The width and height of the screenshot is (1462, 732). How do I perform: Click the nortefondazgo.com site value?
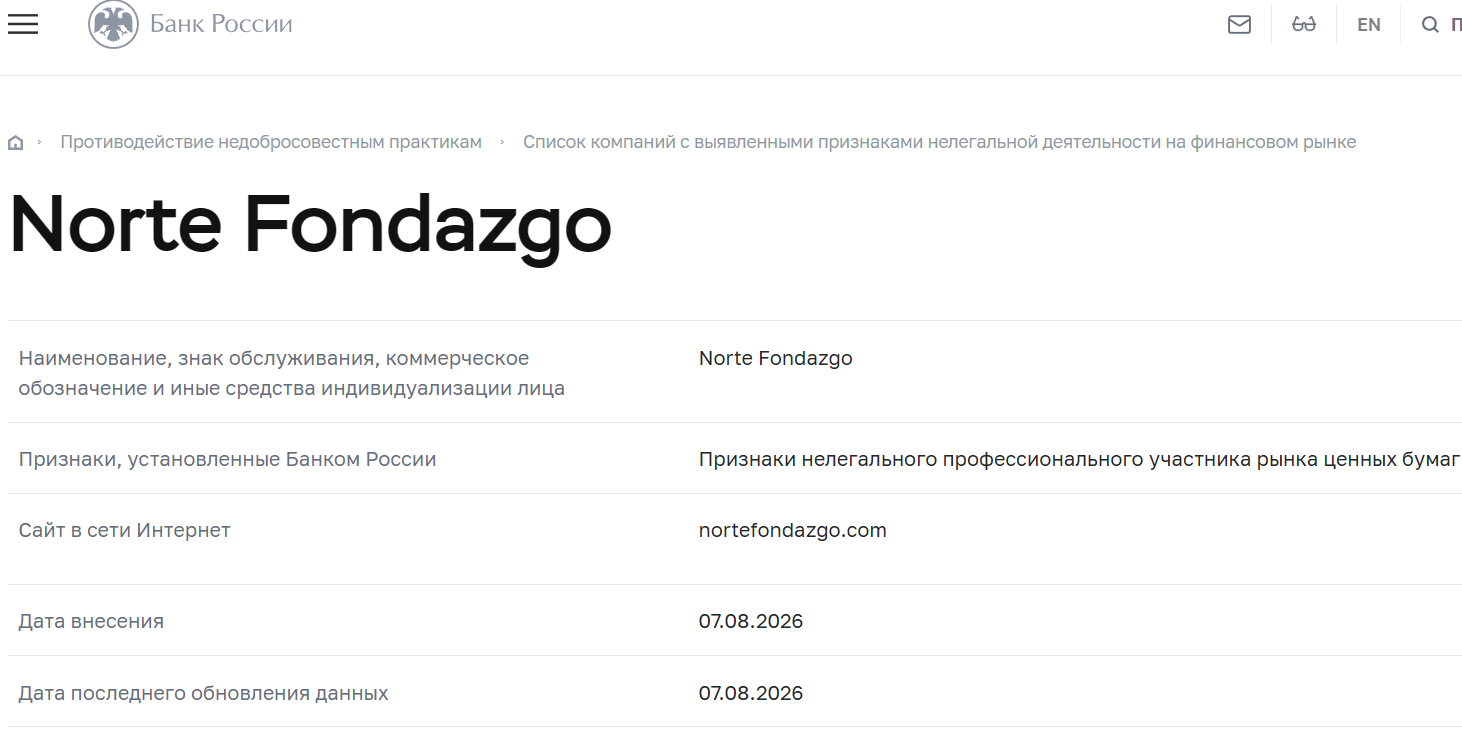point(793,530)
